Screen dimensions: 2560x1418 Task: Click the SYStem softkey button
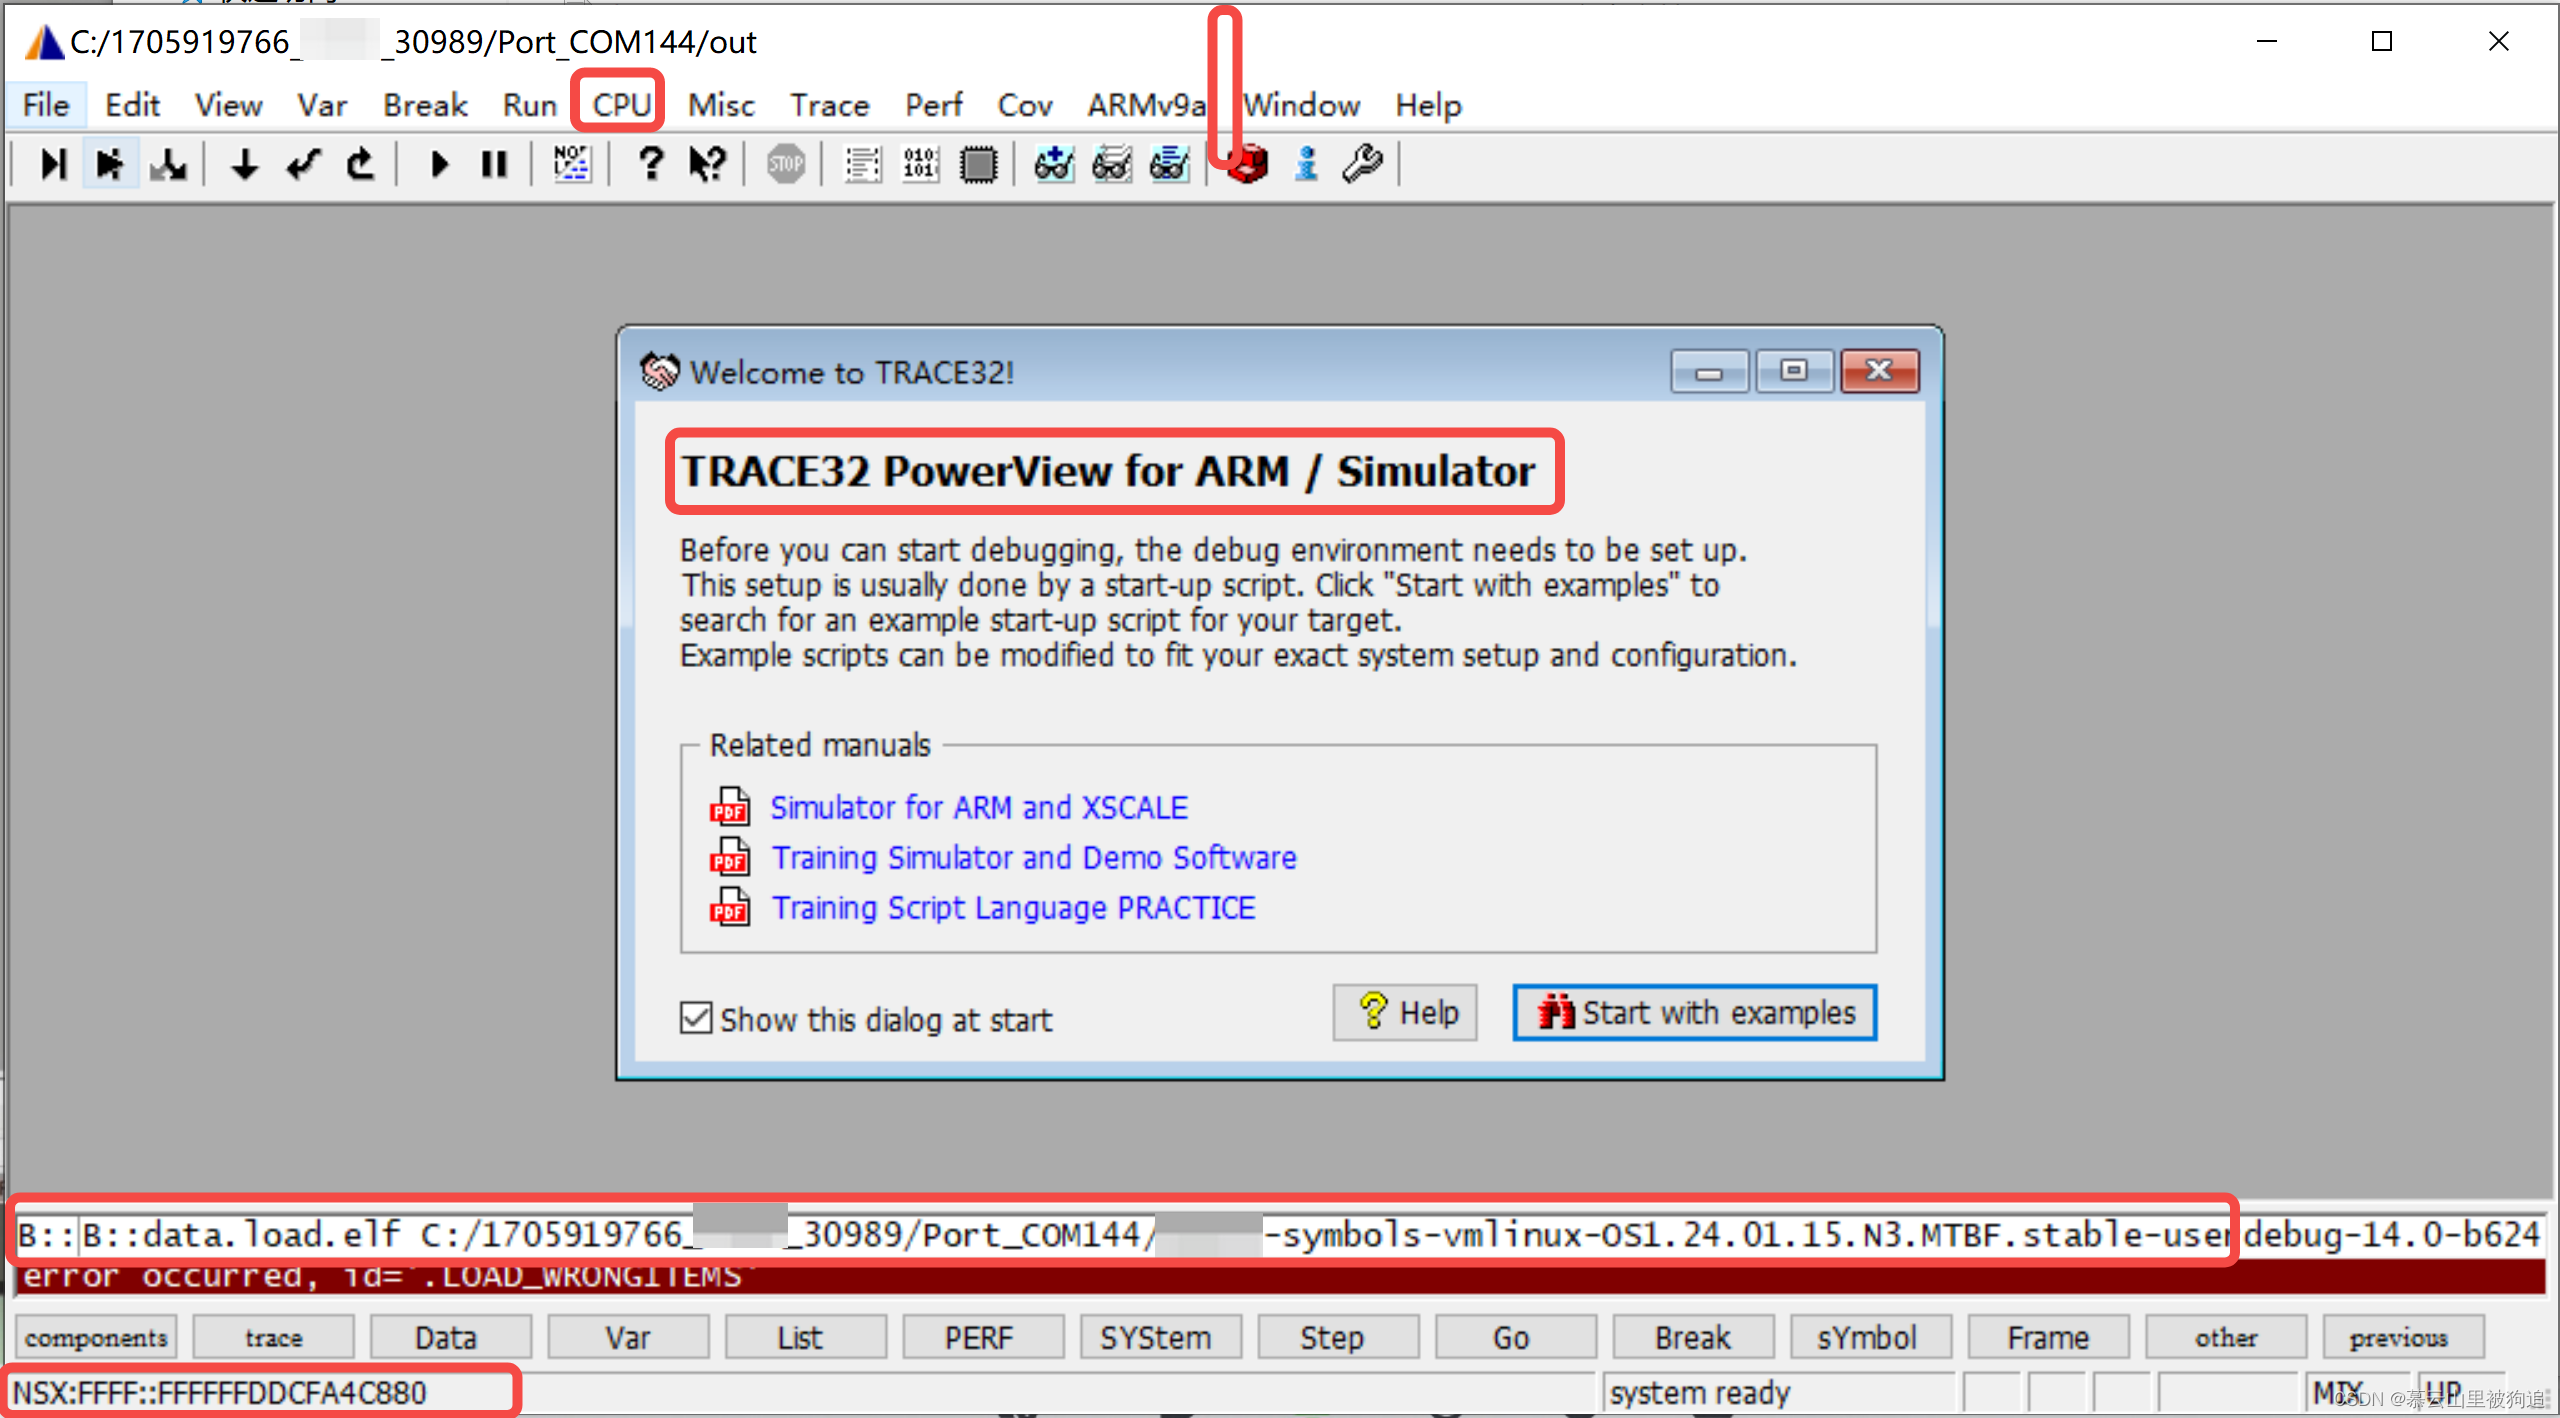[1156, 1338]
